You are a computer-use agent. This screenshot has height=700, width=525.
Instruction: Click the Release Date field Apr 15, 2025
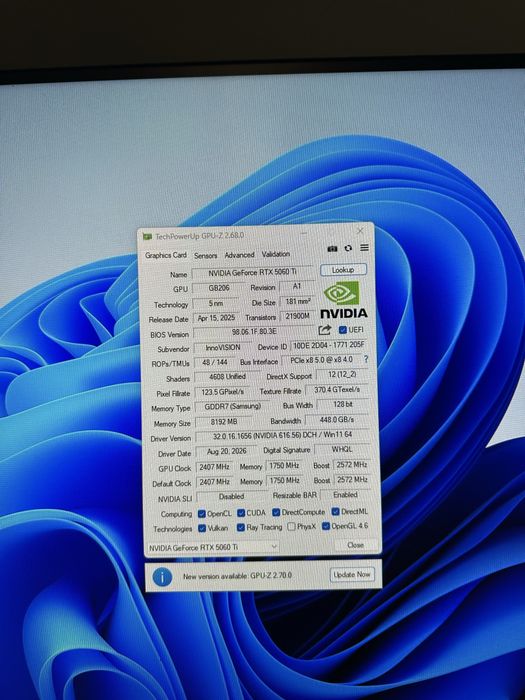[216, 318]
